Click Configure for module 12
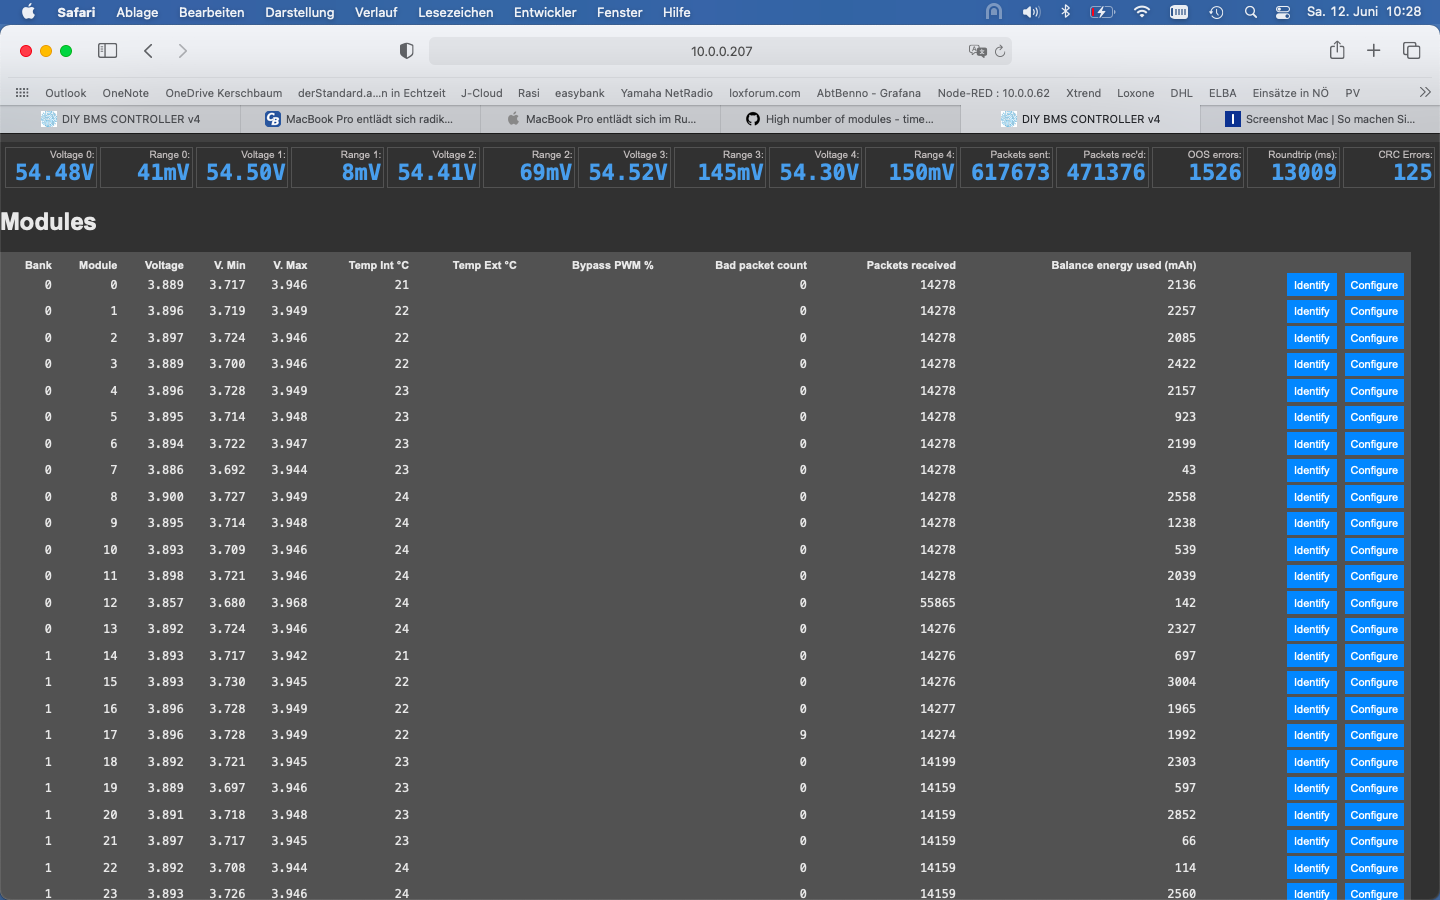 click(x=1374, y=603)
